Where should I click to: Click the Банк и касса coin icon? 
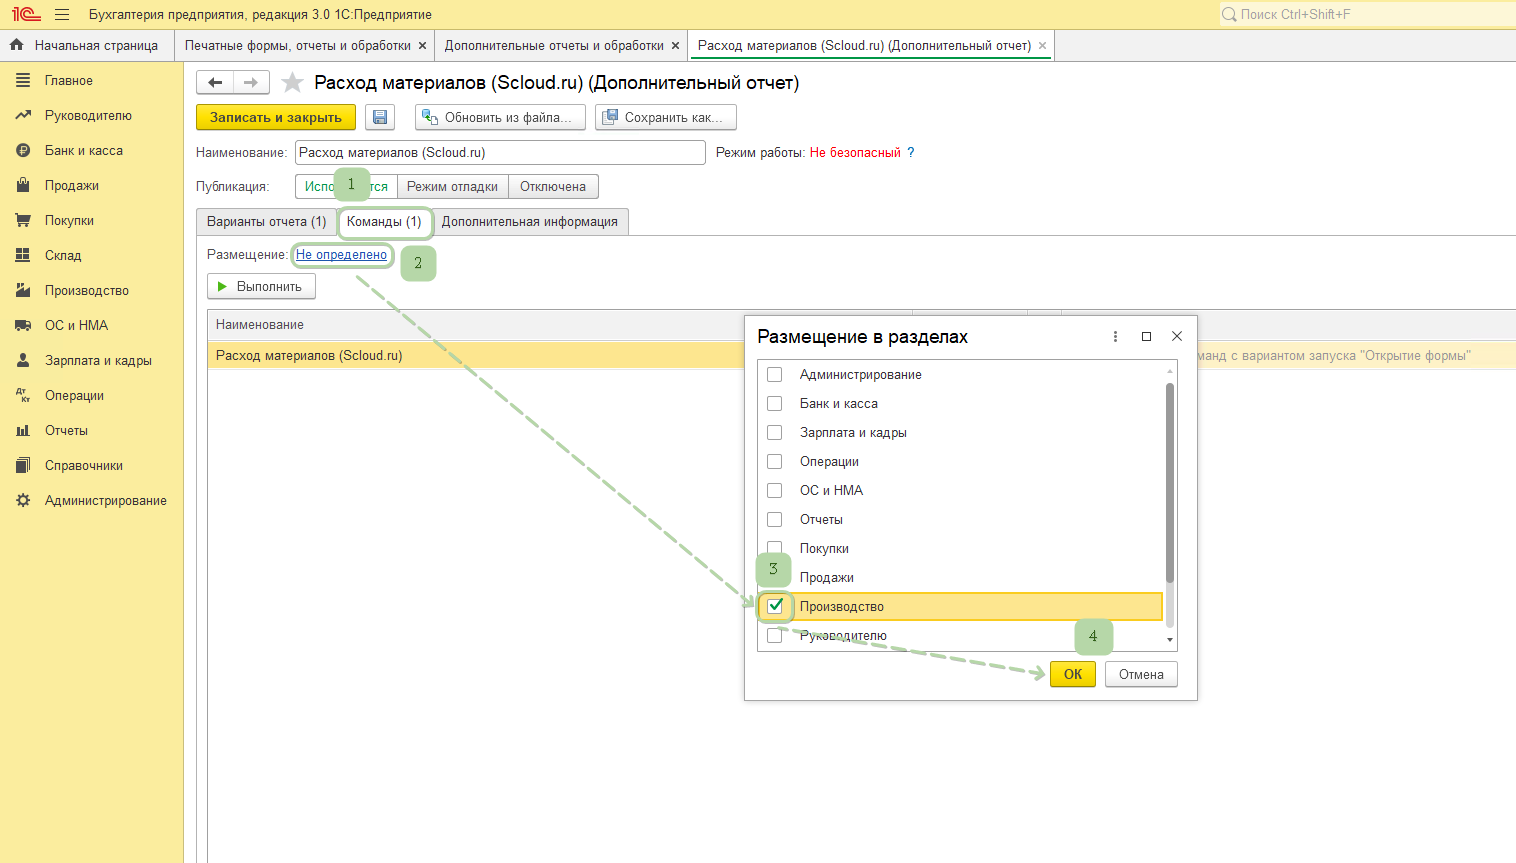tap(23, 150)
